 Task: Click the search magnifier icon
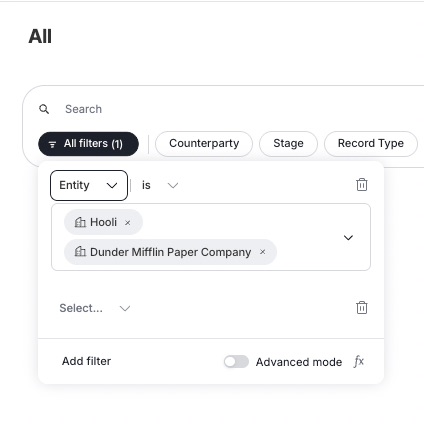pyautogui.click(x=44, y=109)
